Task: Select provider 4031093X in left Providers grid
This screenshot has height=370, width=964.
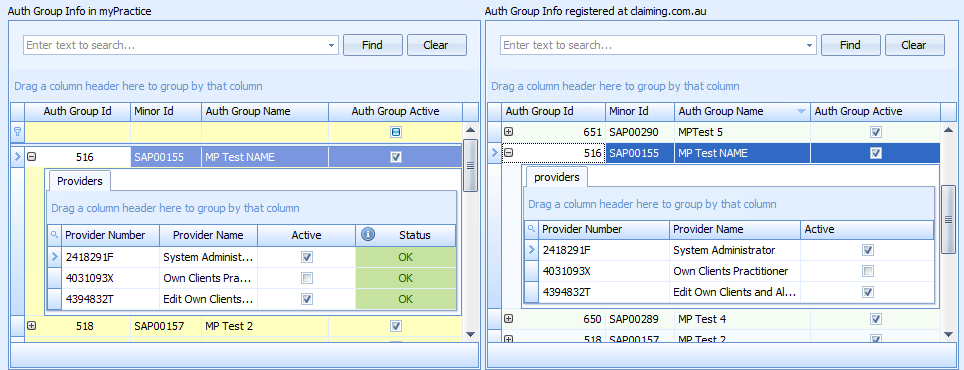Action: click(x=110, y=278)
